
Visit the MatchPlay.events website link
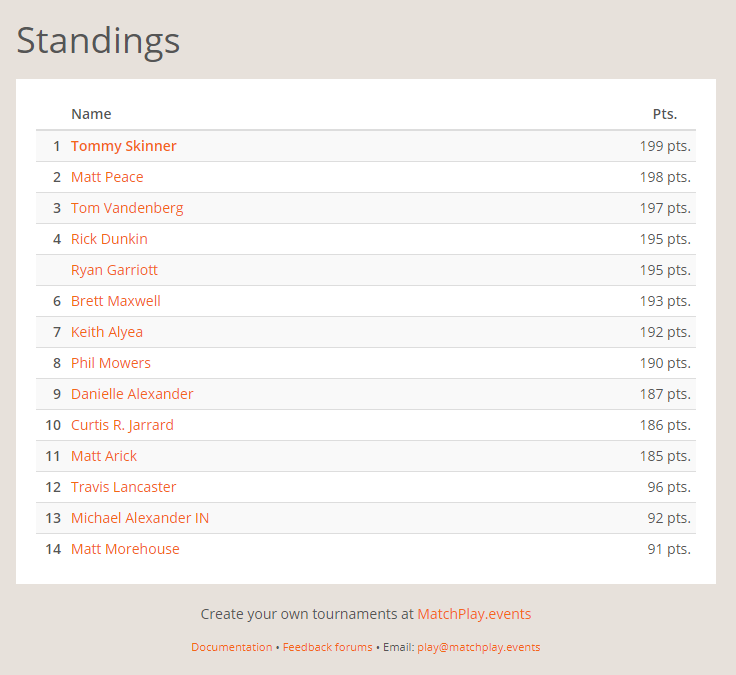[x=474, y=614]
